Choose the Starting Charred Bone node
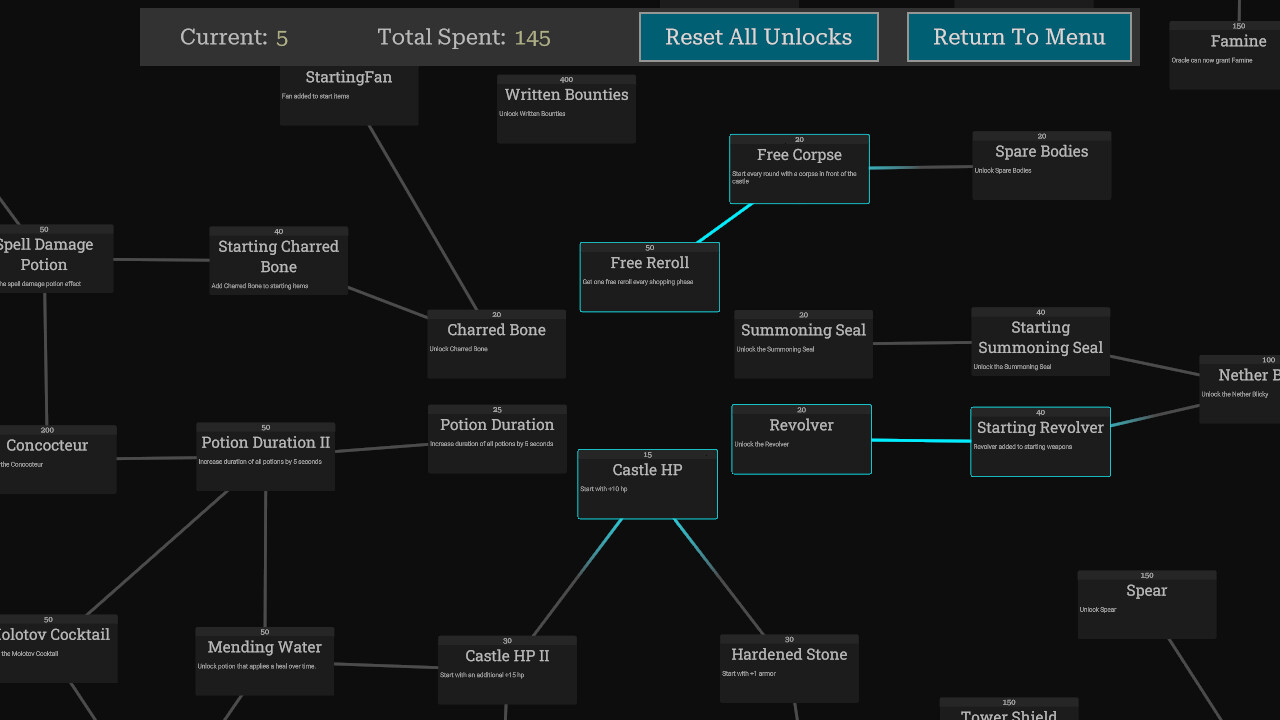The image size is (1280, 720). [x=278, y=260]
